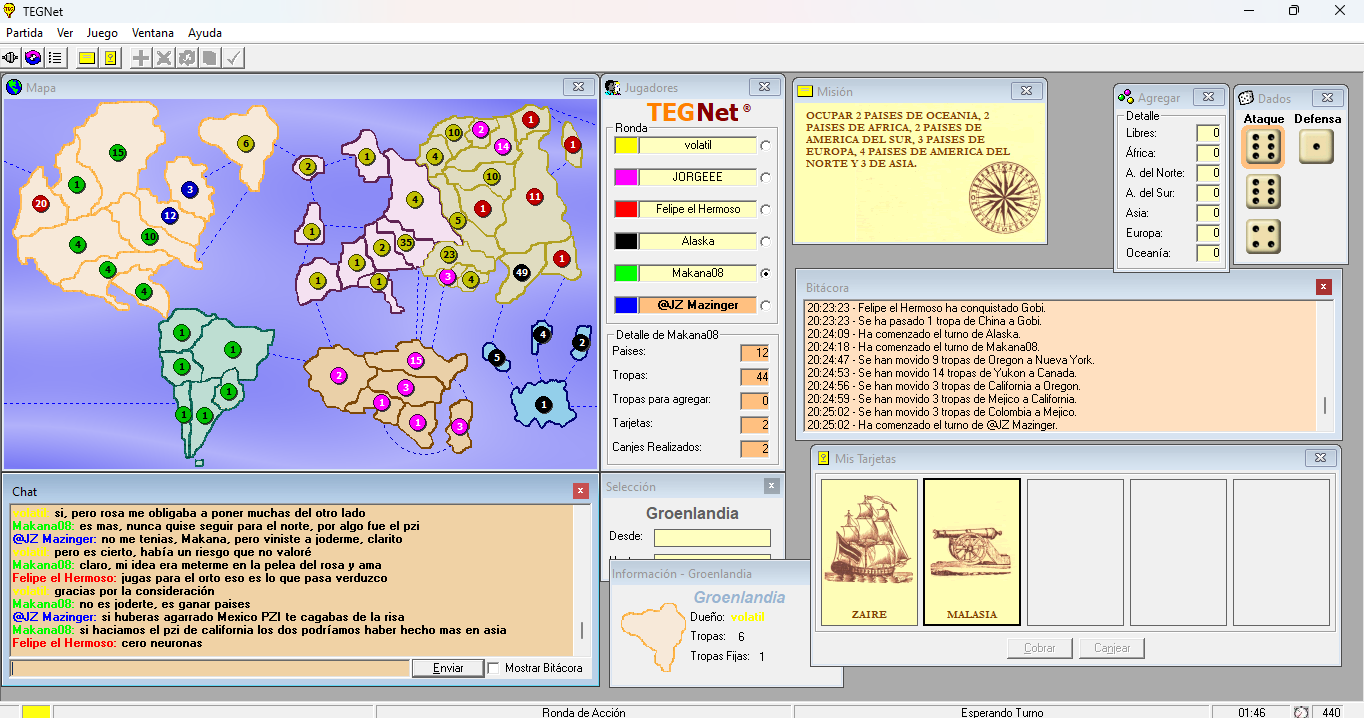Click the volatil player name button
Screen dimensions: 1364x718
click(698, 145)
